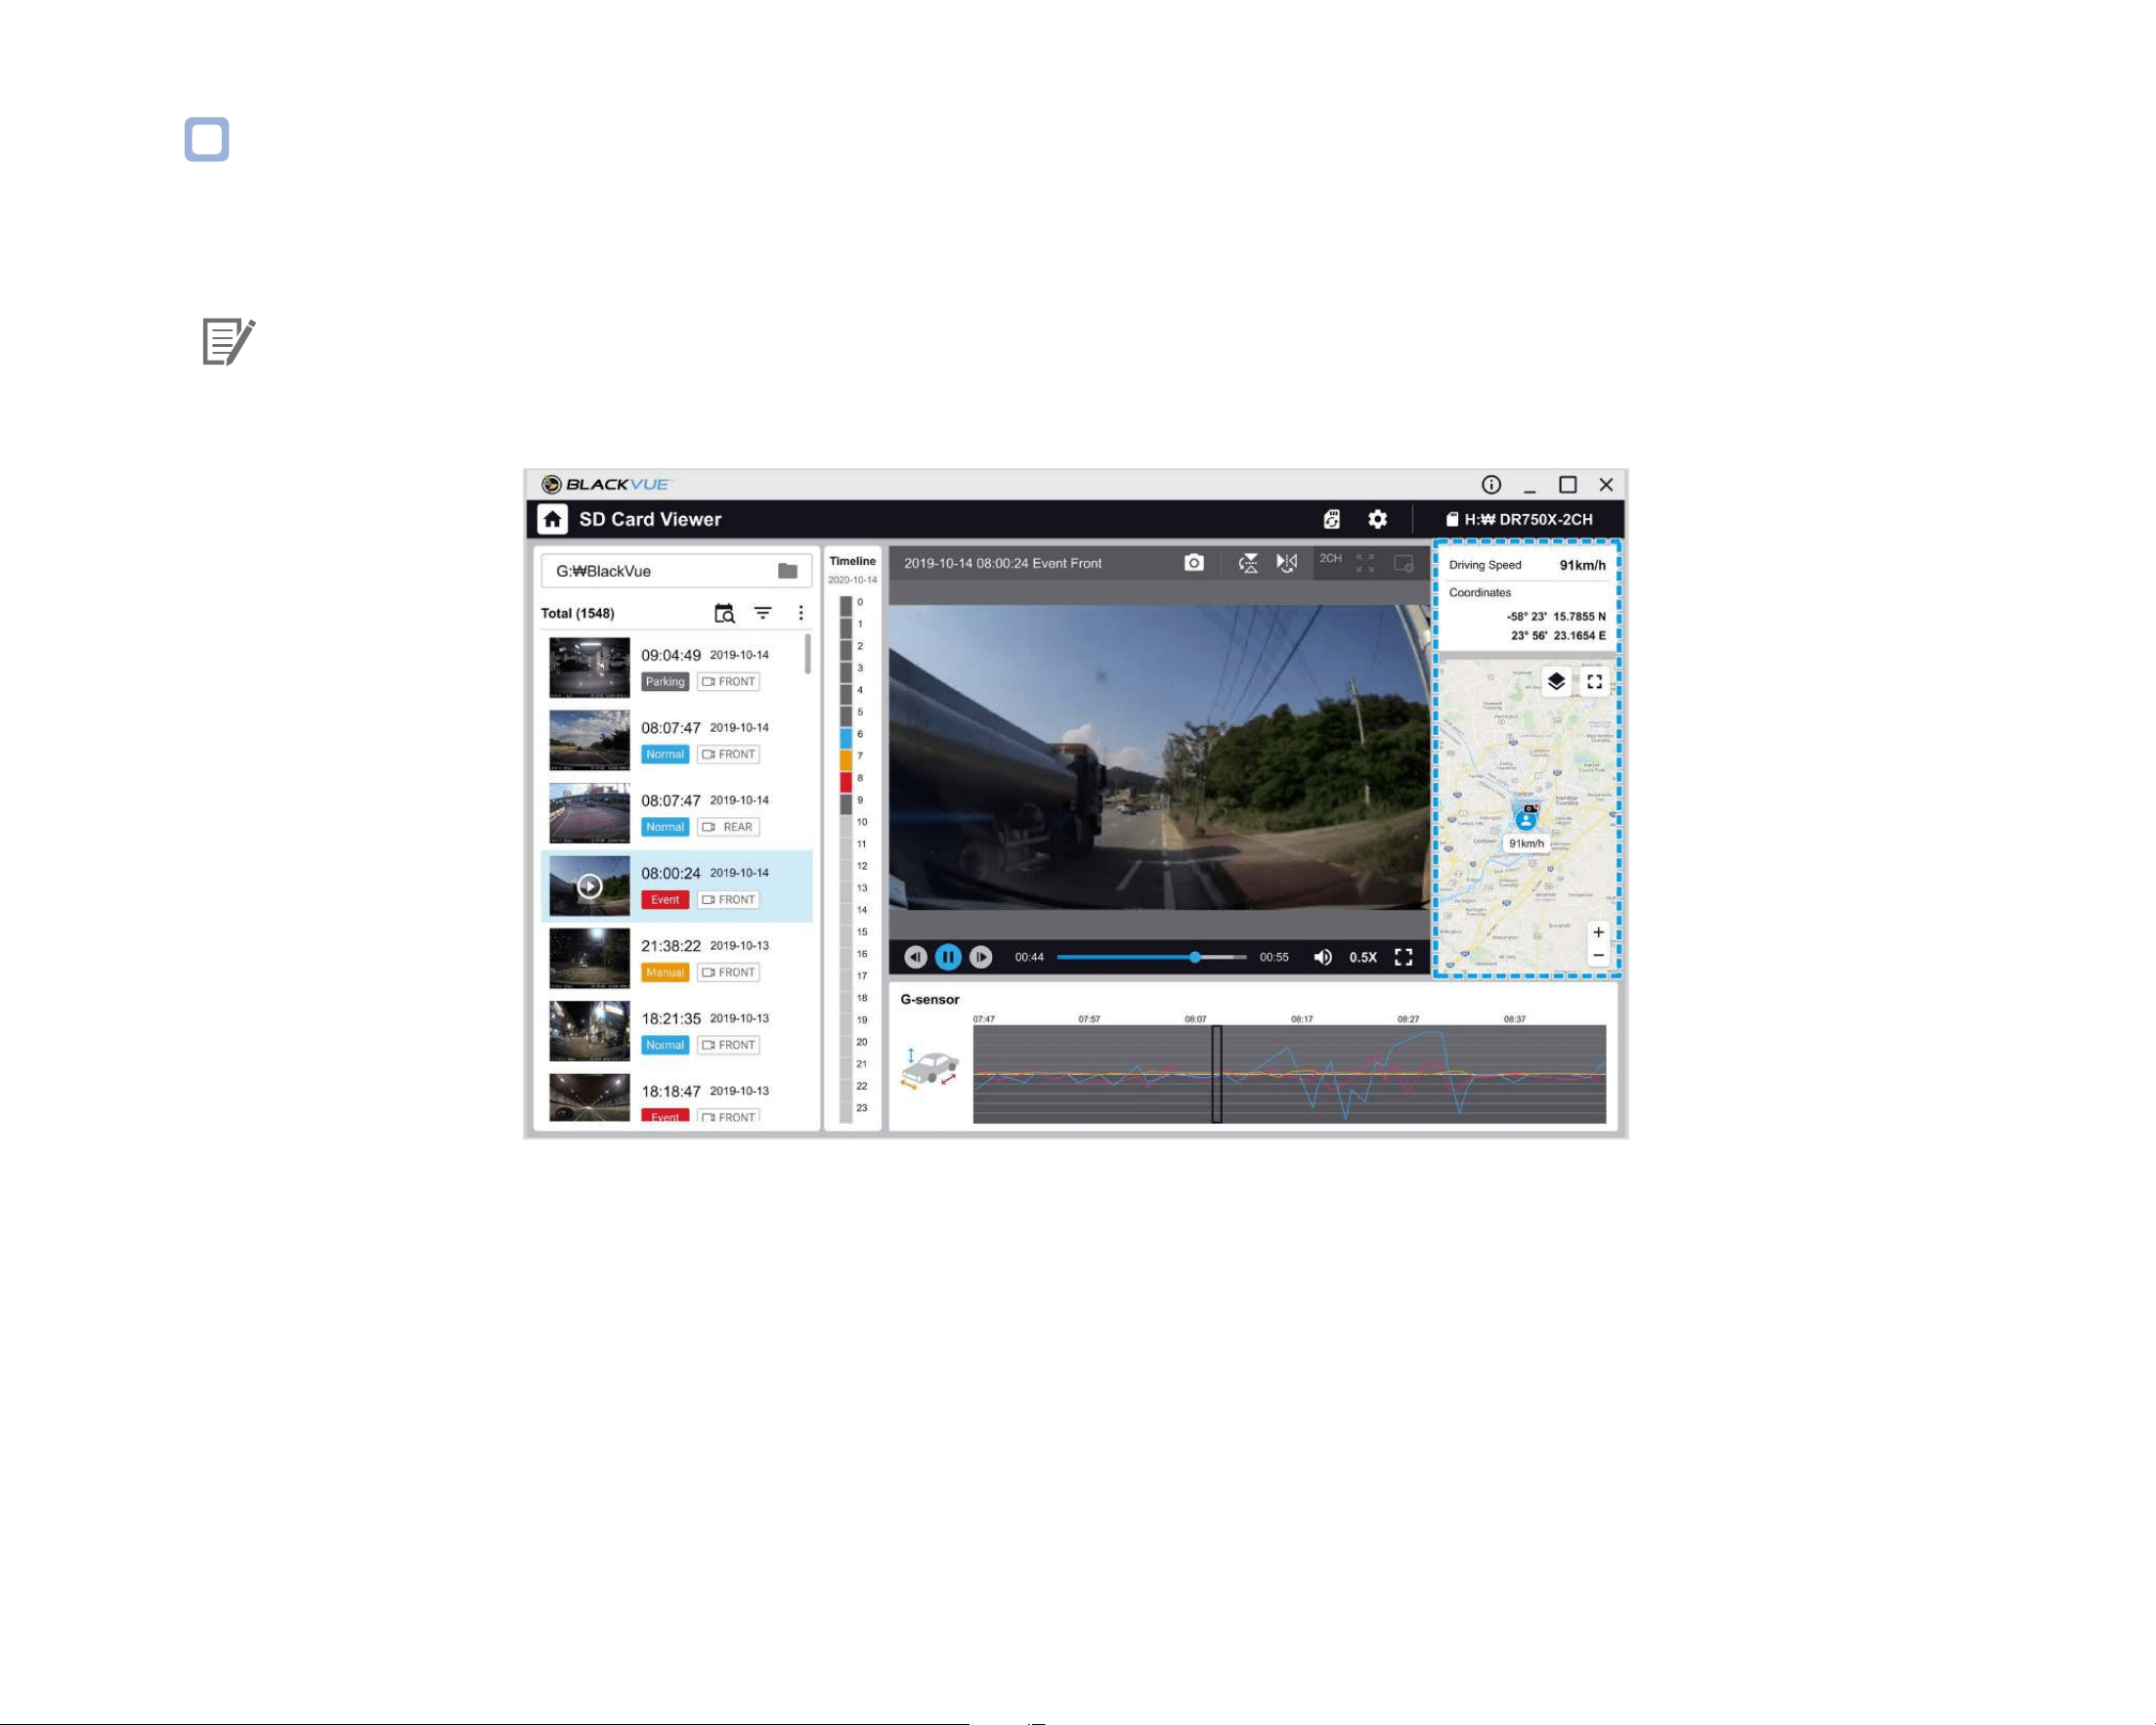This screenshot has width=2156, height=1725.
Task: Open Settings gear in the header
Action: pyautogui.click(x=1377, y=519)
